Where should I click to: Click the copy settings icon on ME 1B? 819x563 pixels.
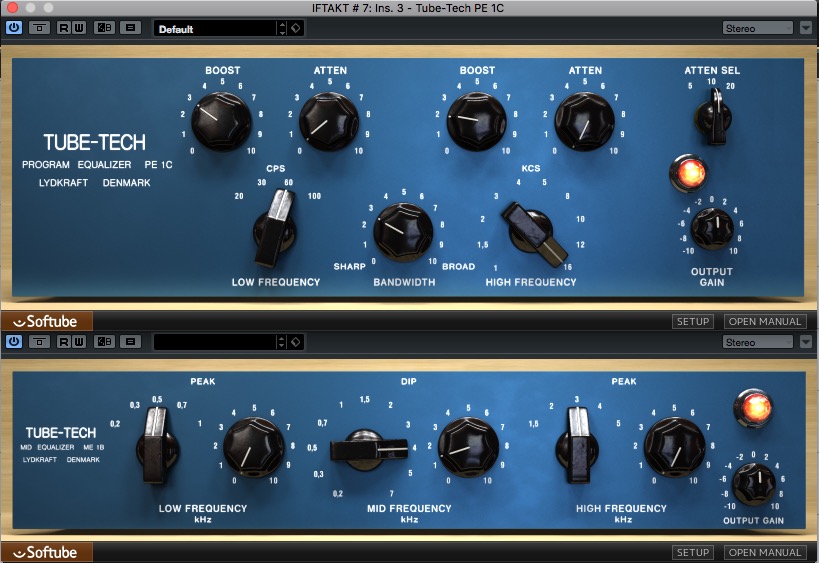pos(131,342)
